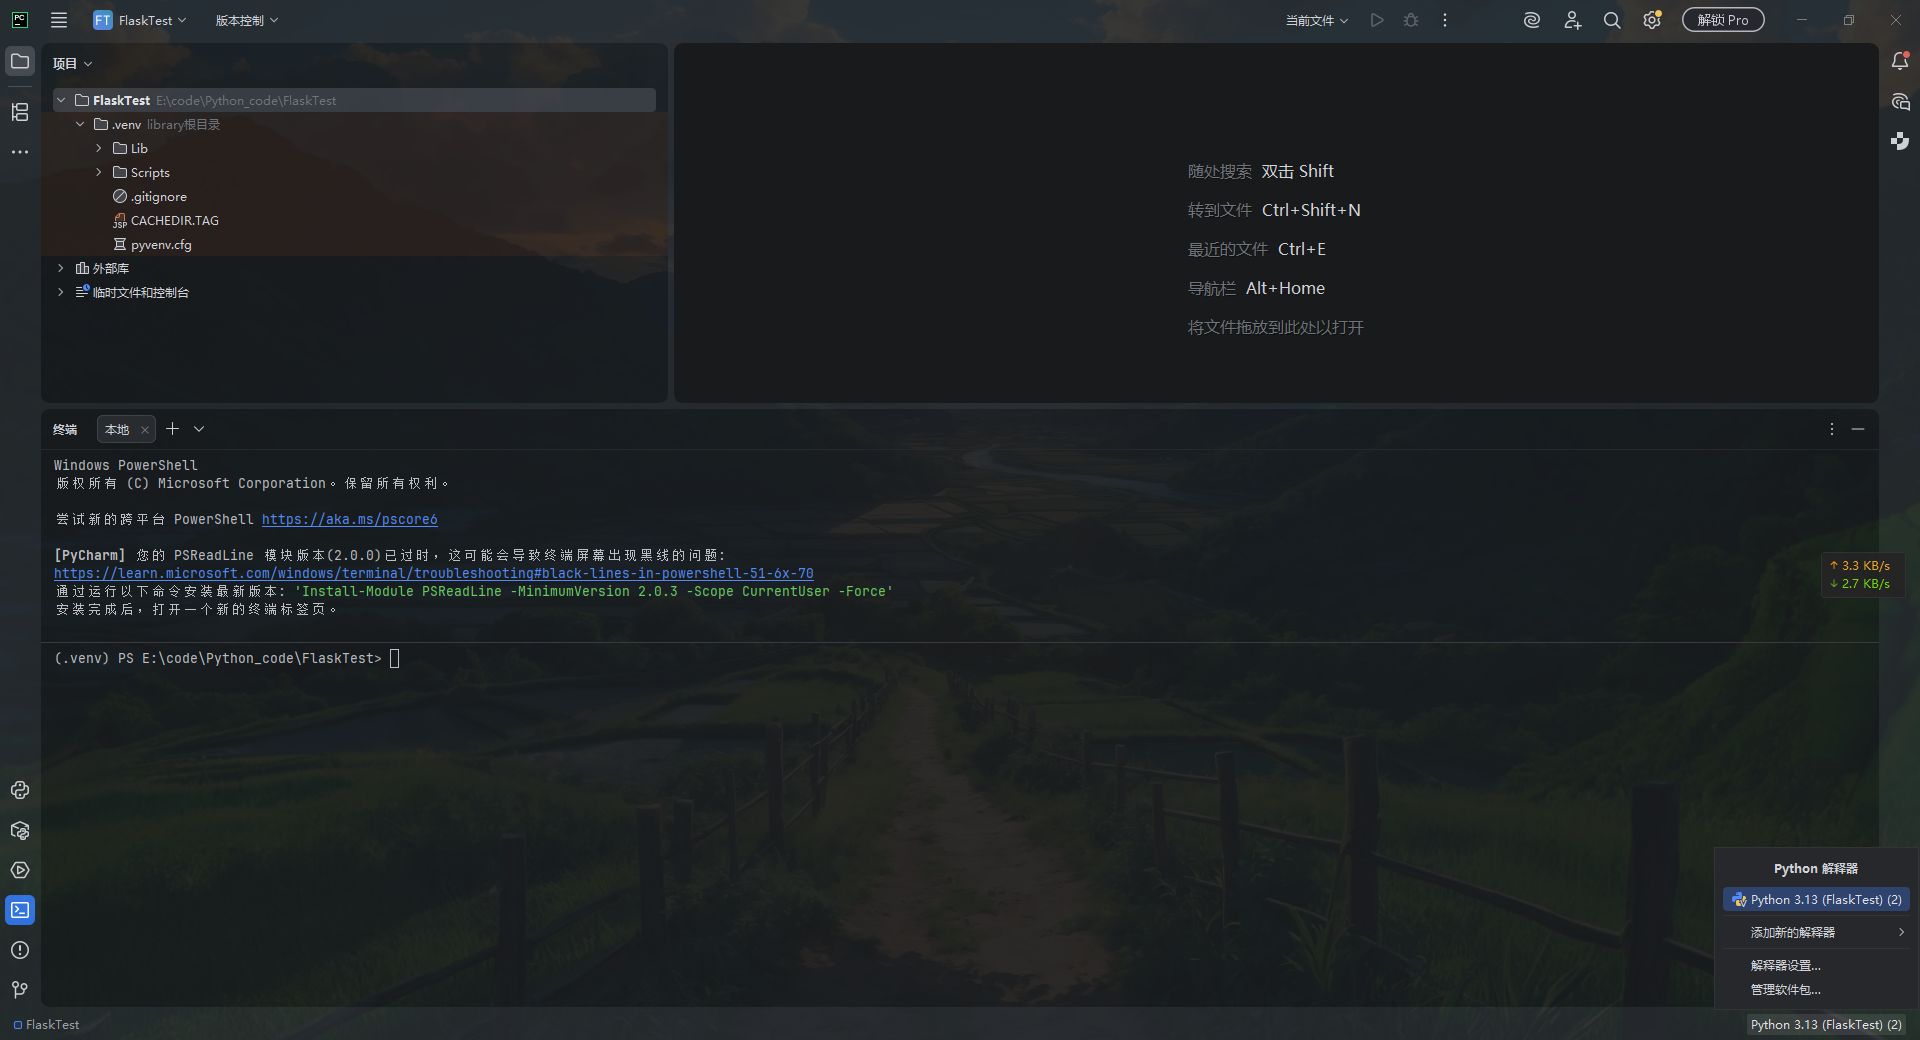The image size is (1920, 1040).
Task: Select Python 3.13 (FlaskTest) (2) interpreter in popup
Action: (1816, 900)
